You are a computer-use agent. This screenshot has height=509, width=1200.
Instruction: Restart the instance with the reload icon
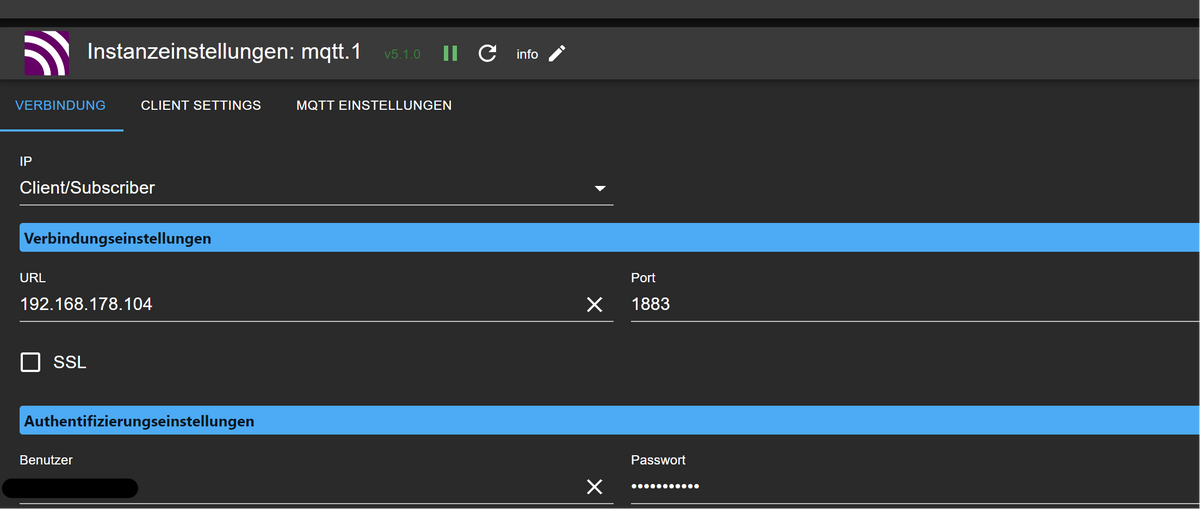[488, 53]
